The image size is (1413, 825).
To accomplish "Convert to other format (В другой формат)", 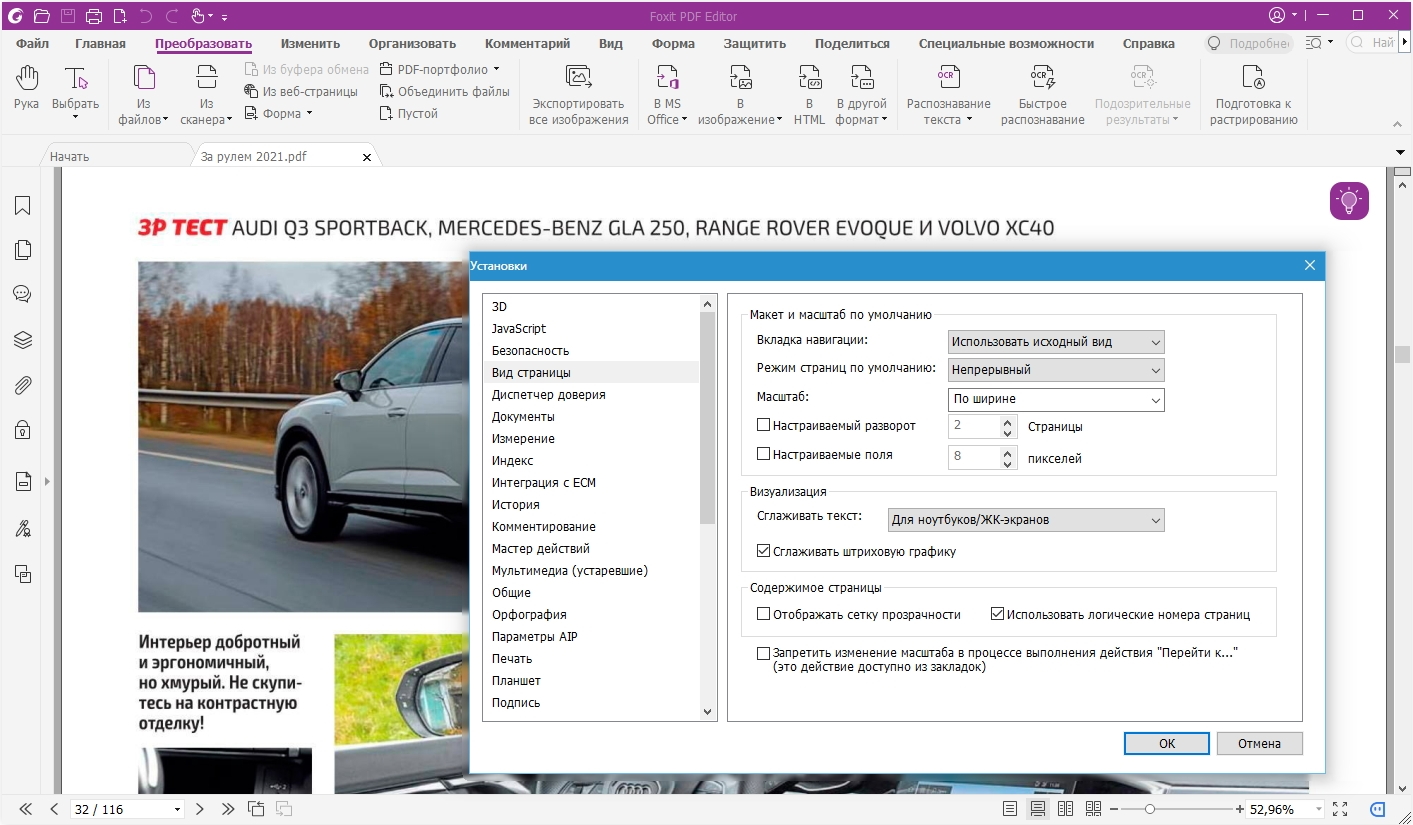I will (861, 95).
